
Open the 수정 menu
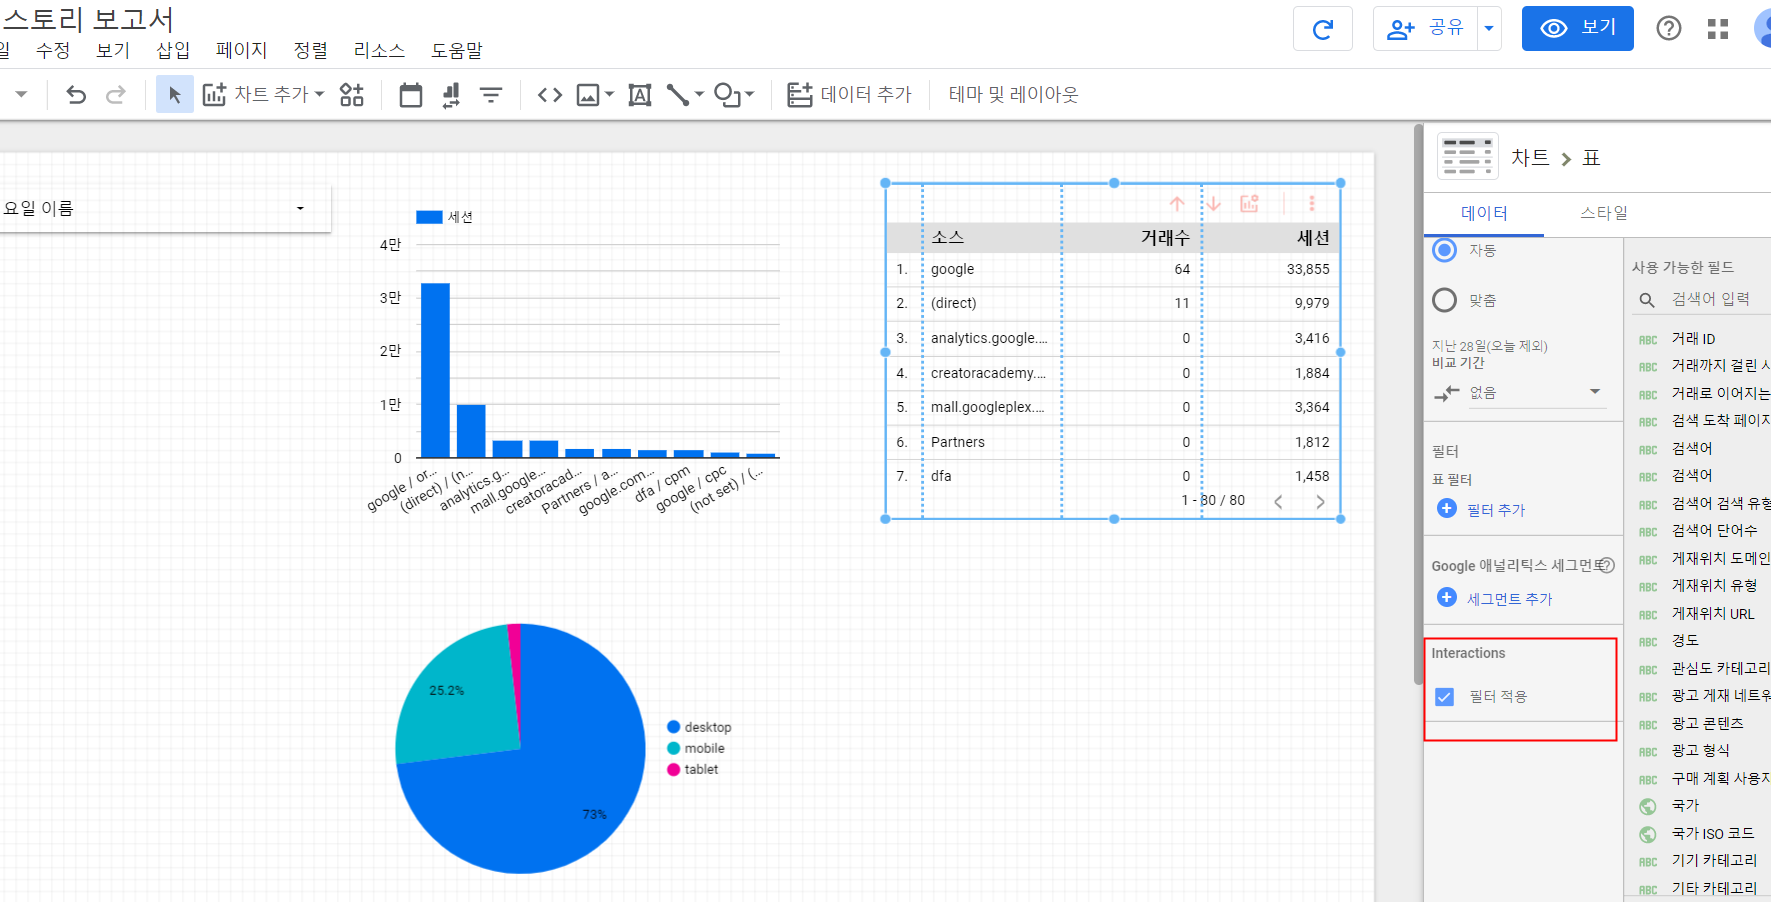(53, 50)
